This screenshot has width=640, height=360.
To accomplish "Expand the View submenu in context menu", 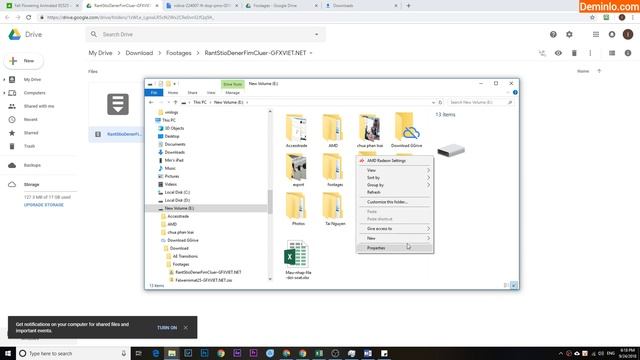I will tap(428, 170).
